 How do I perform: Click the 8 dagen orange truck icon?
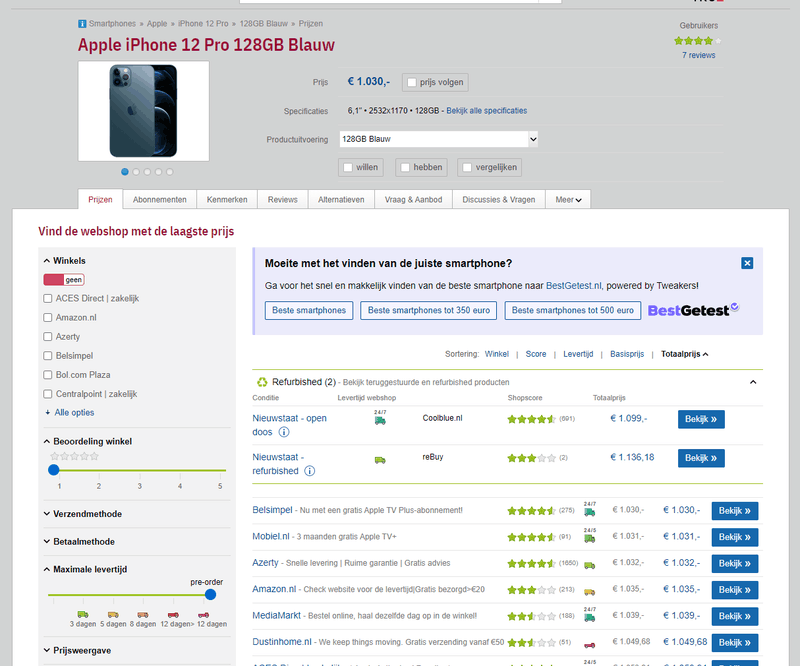tap(143, 614)
